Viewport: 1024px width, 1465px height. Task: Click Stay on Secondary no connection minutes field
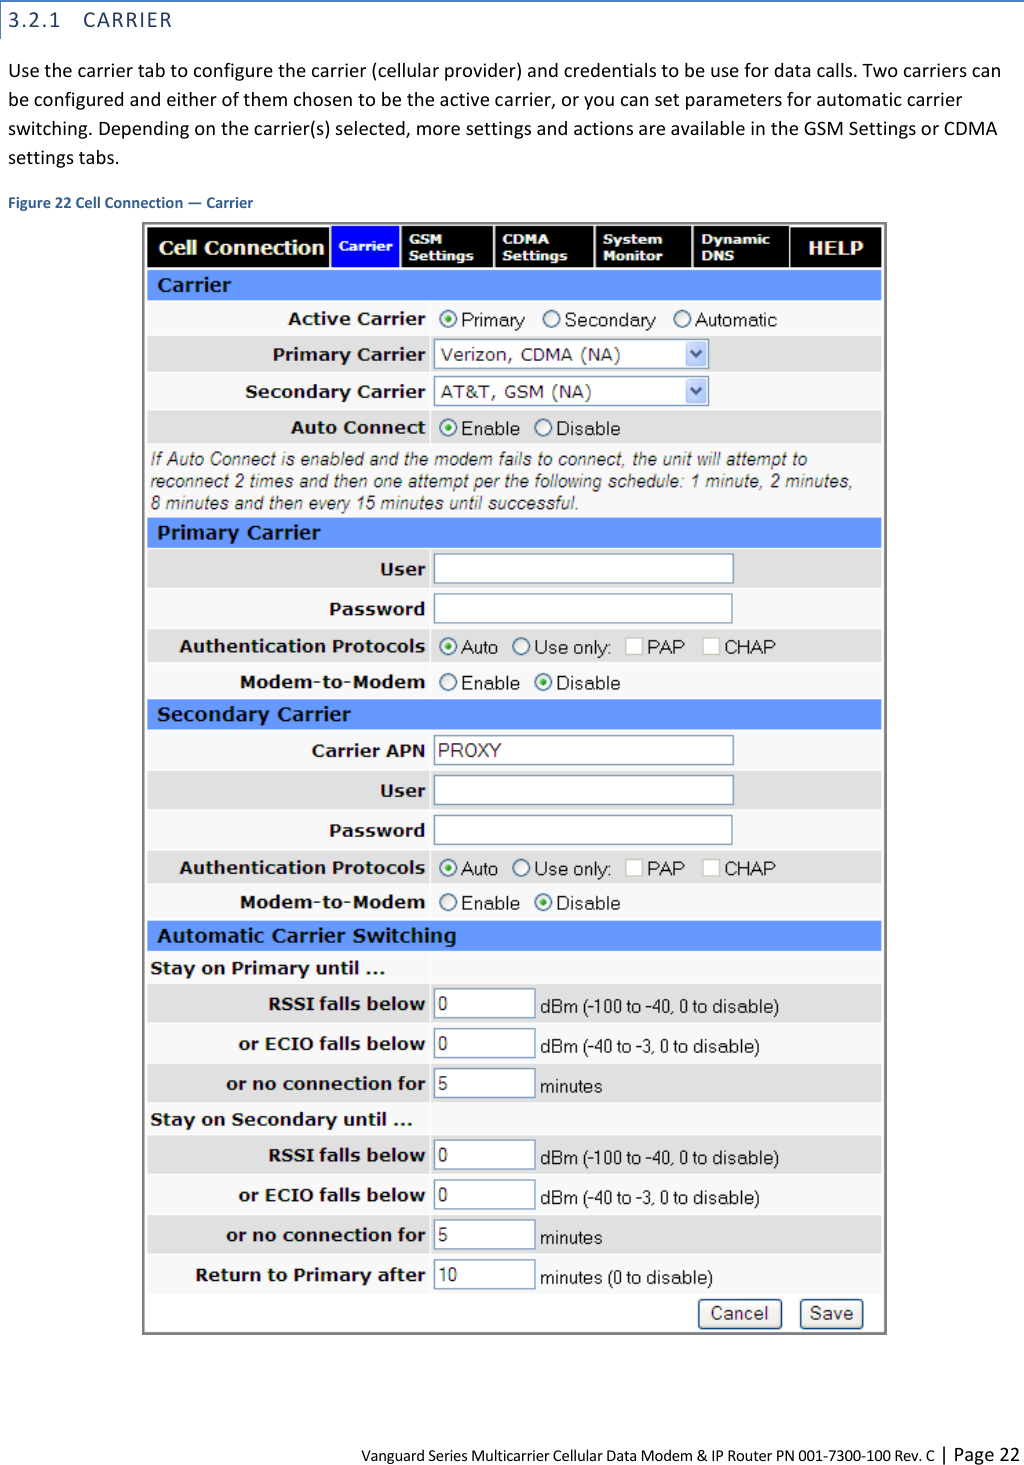pos(484,1235)
